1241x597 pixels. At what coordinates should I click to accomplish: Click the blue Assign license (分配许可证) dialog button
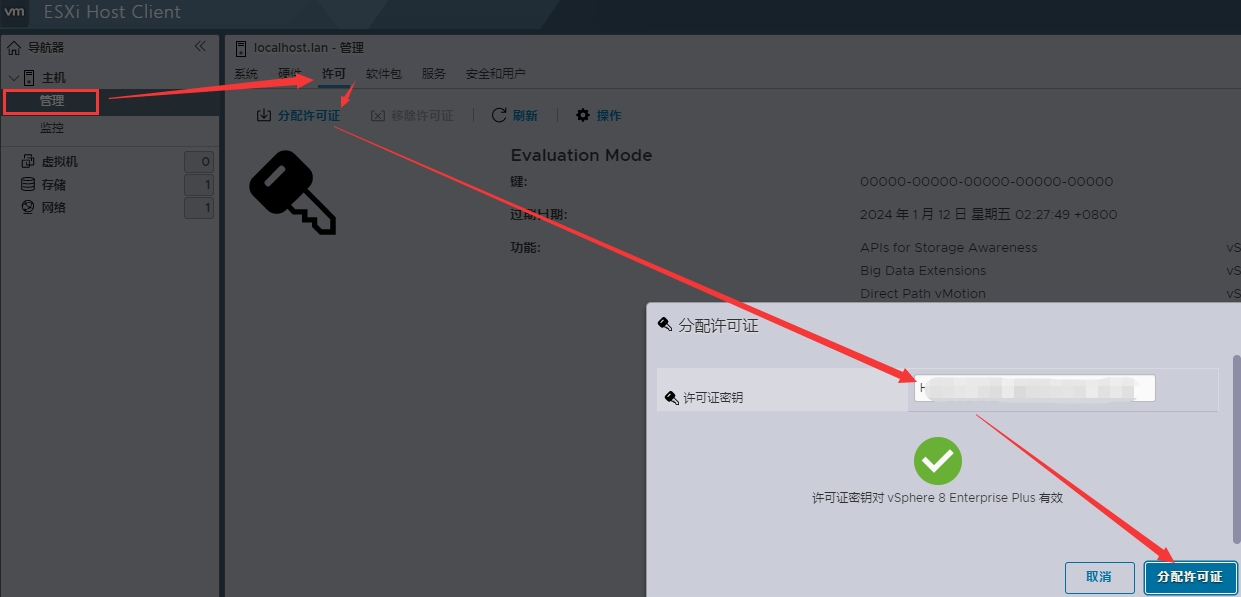click(x=1190, y=577)
